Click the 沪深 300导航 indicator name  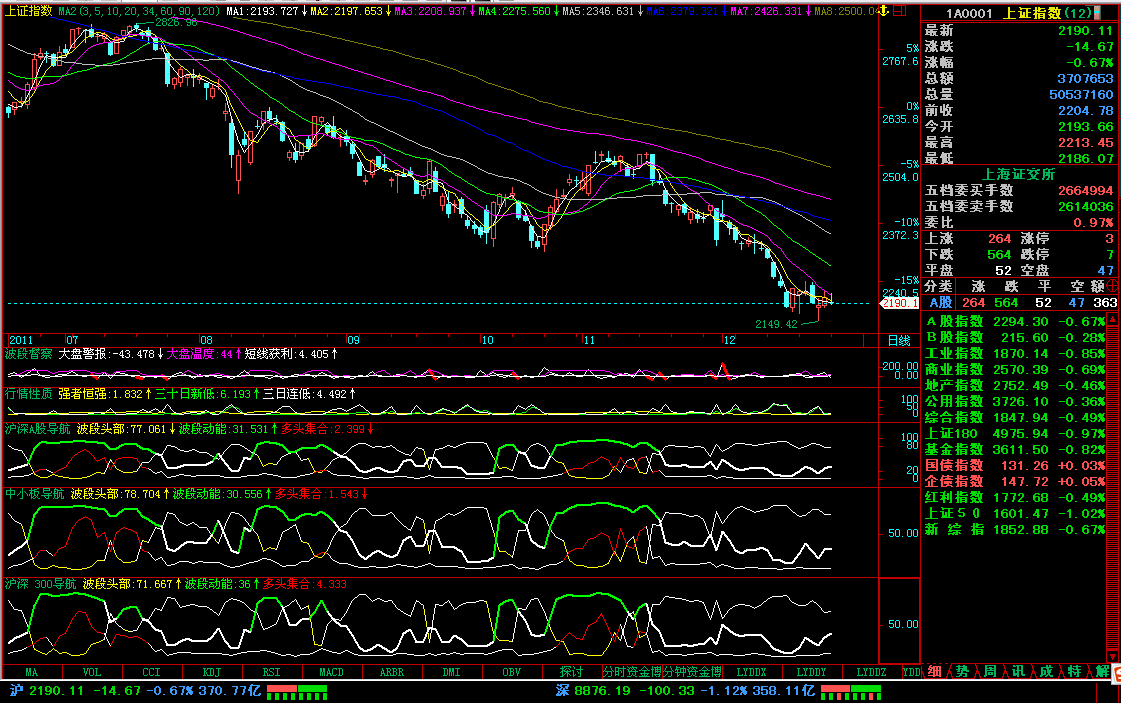coord(41,584)
